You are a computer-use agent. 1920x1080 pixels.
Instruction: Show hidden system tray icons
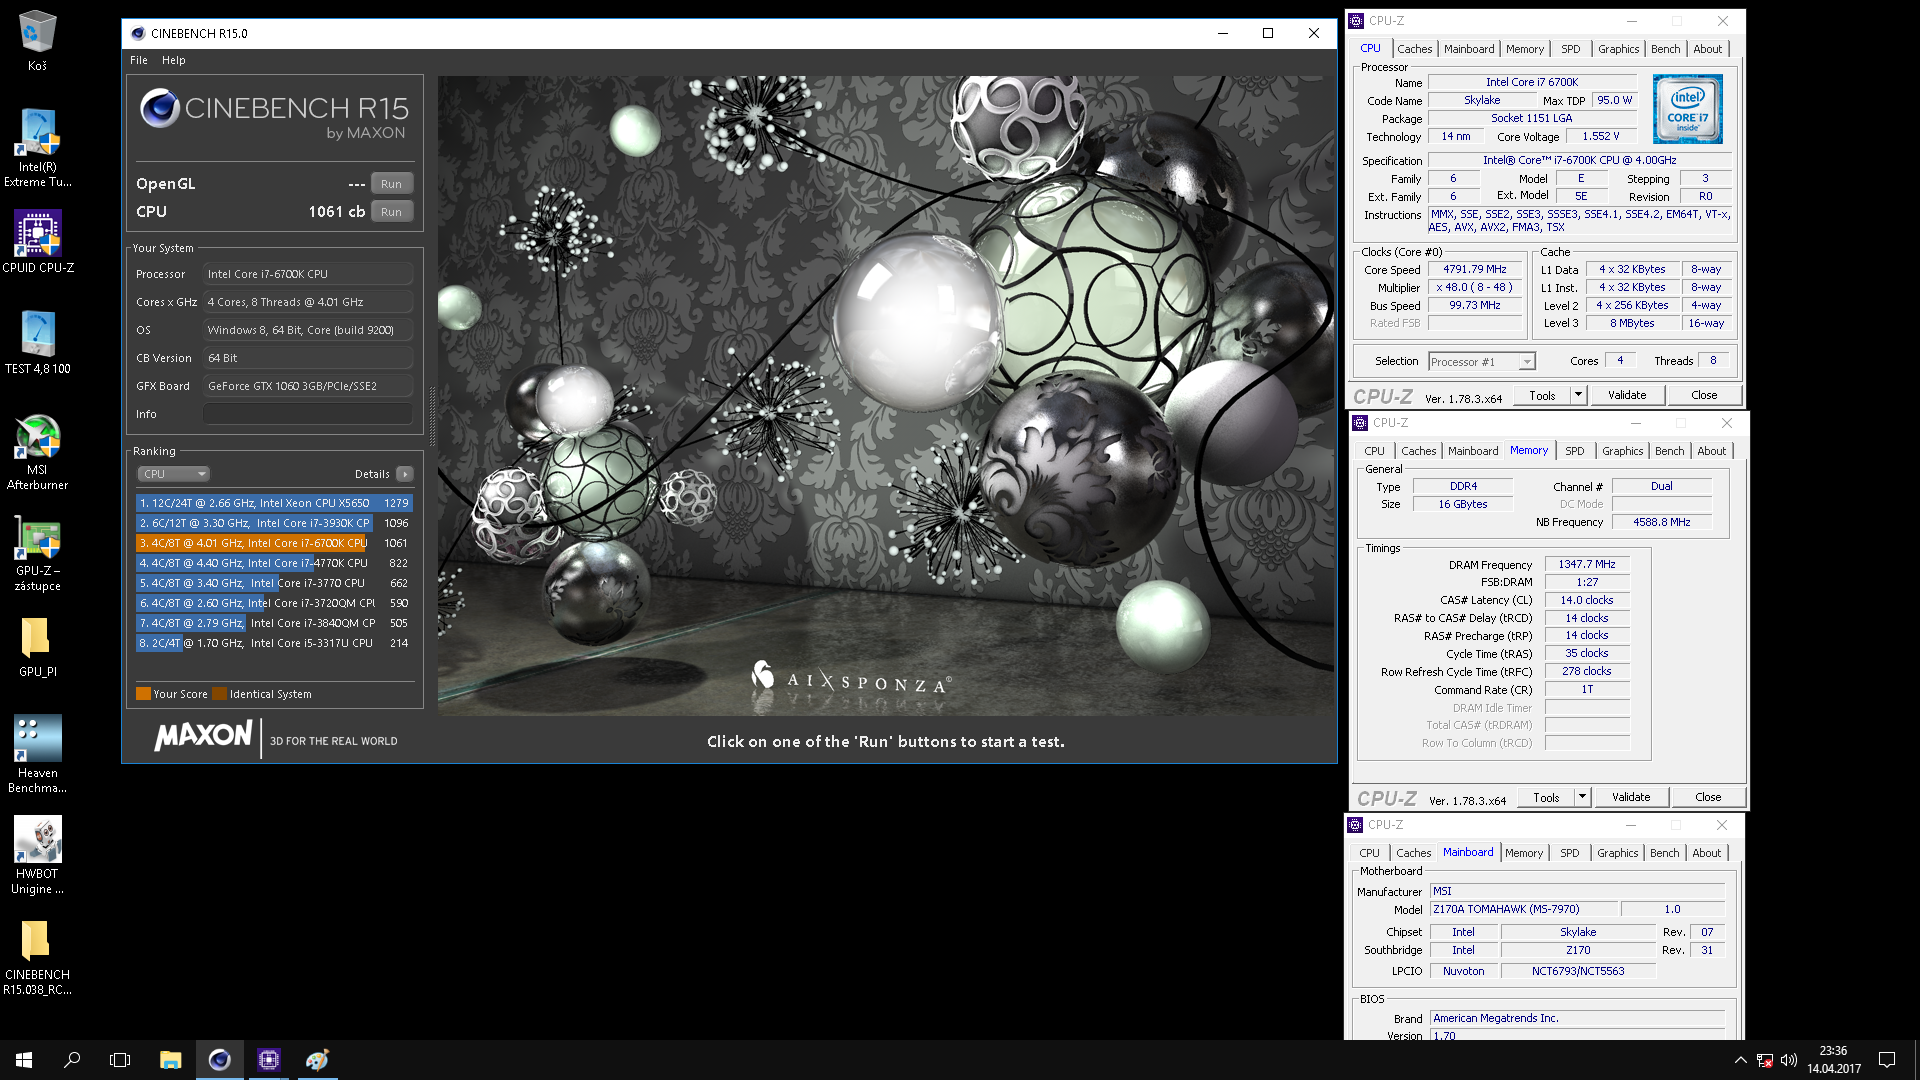click(1740, 1060)
